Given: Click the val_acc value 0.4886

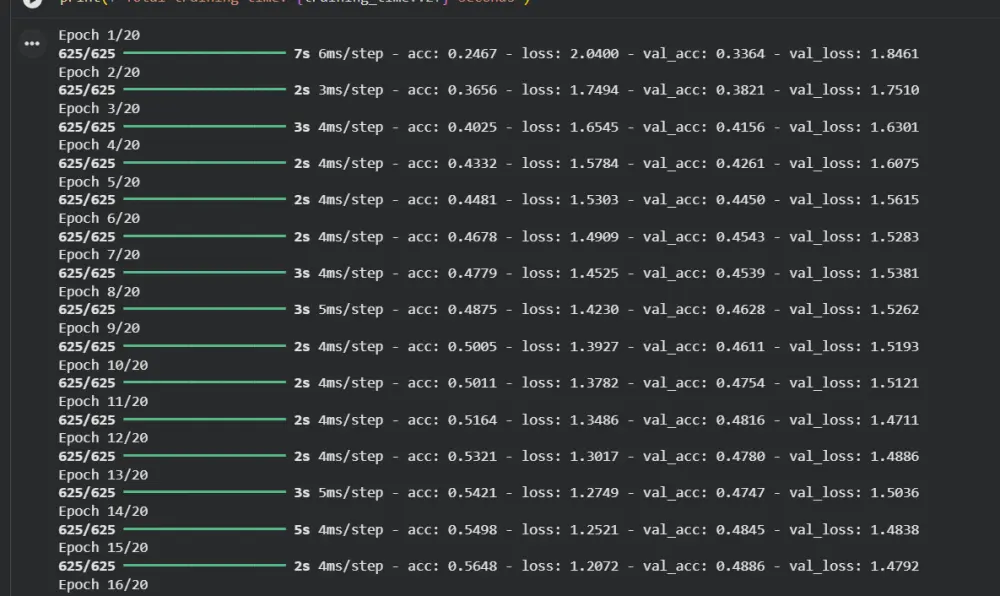Looking at the screenshot, I should tap(740, 566).
